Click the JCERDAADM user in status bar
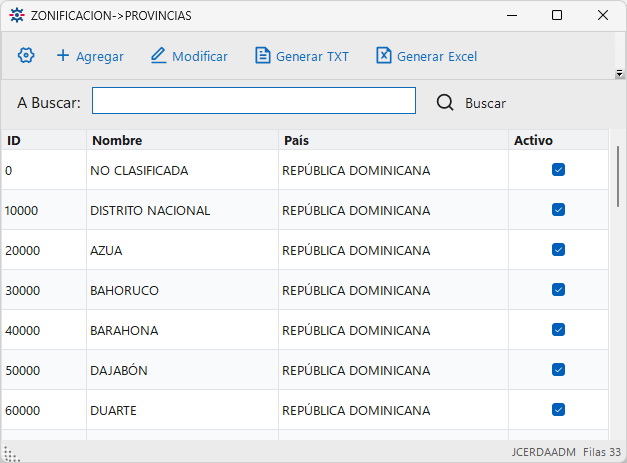627x463 pixels. (x=543, y=452)
